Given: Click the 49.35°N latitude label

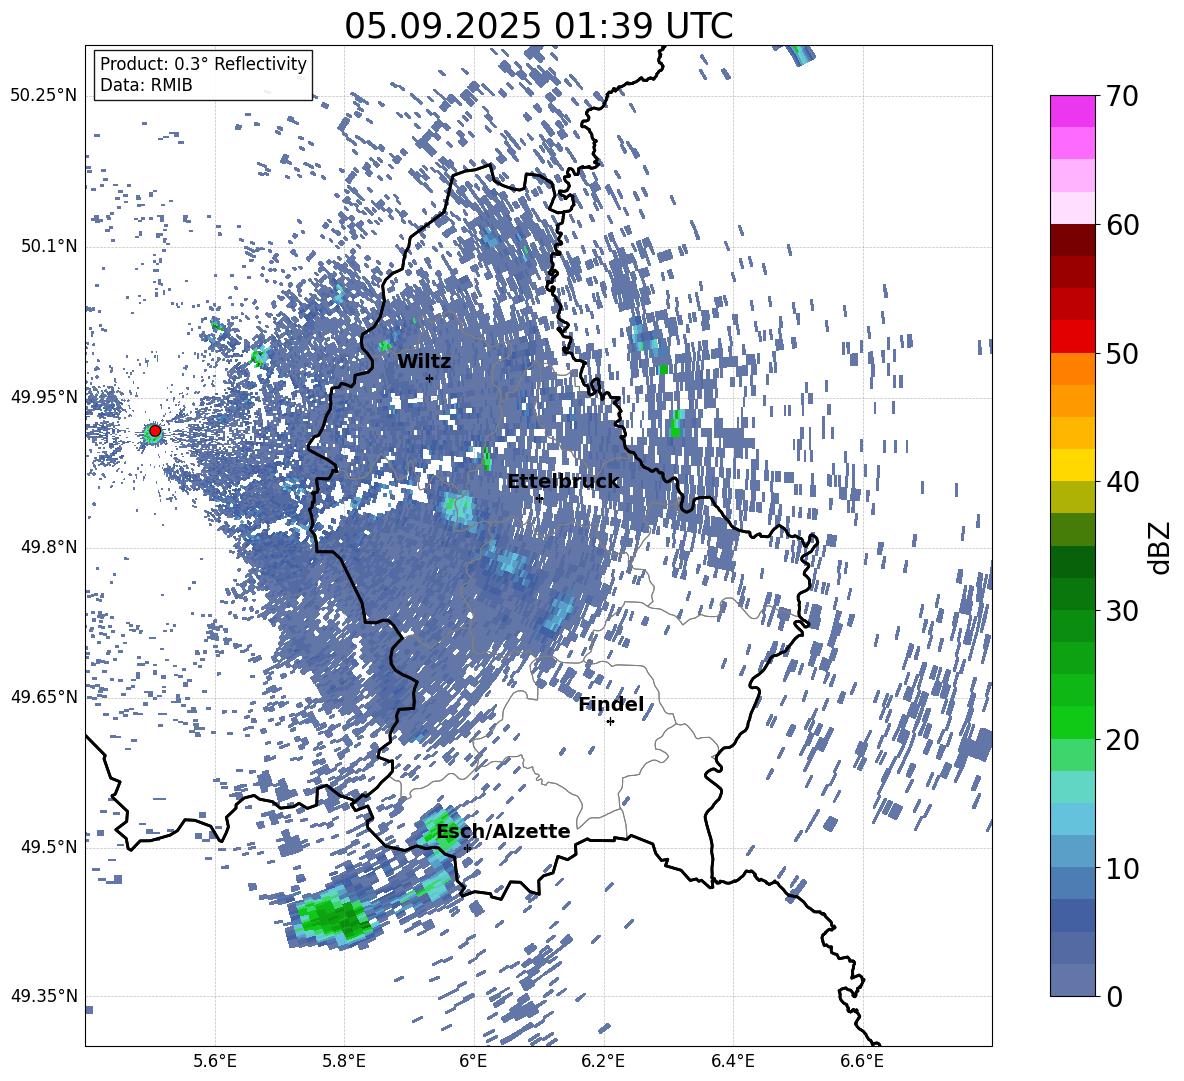Looking at the screenshot, I should [44, 996].
